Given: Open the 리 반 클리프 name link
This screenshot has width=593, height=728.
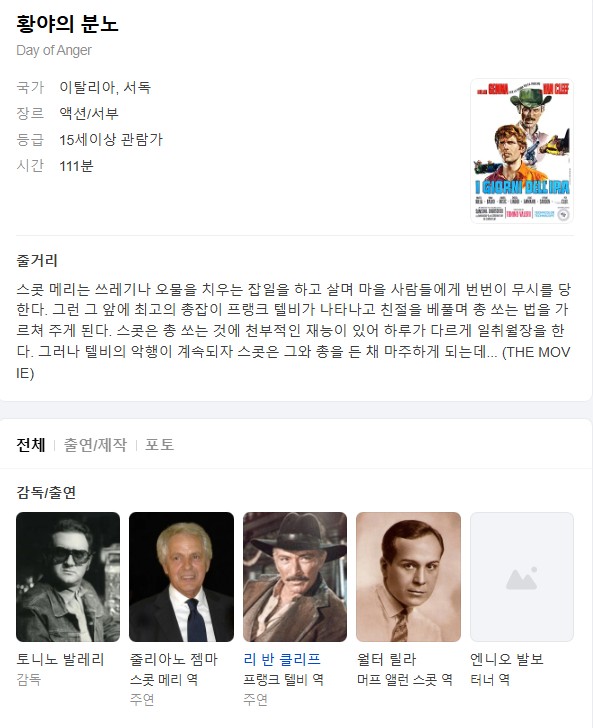Looking at the screenshot, I should click(x=282, y=659).
